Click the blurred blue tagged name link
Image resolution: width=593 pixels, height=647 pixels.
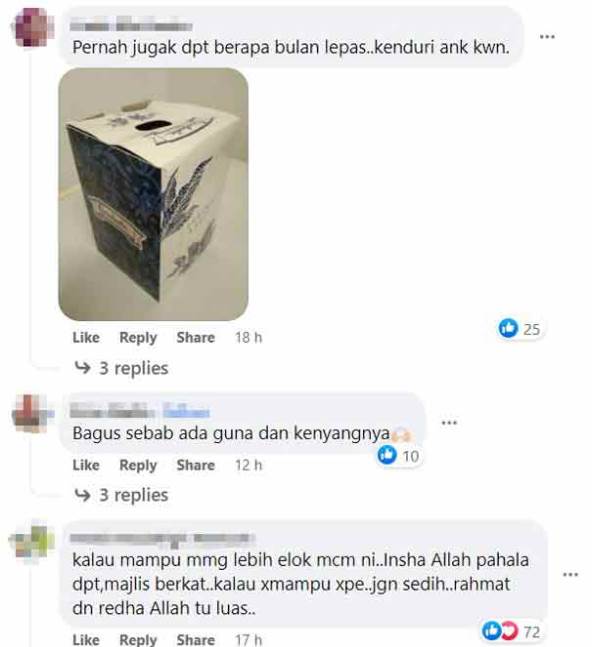tap(186, 411)
